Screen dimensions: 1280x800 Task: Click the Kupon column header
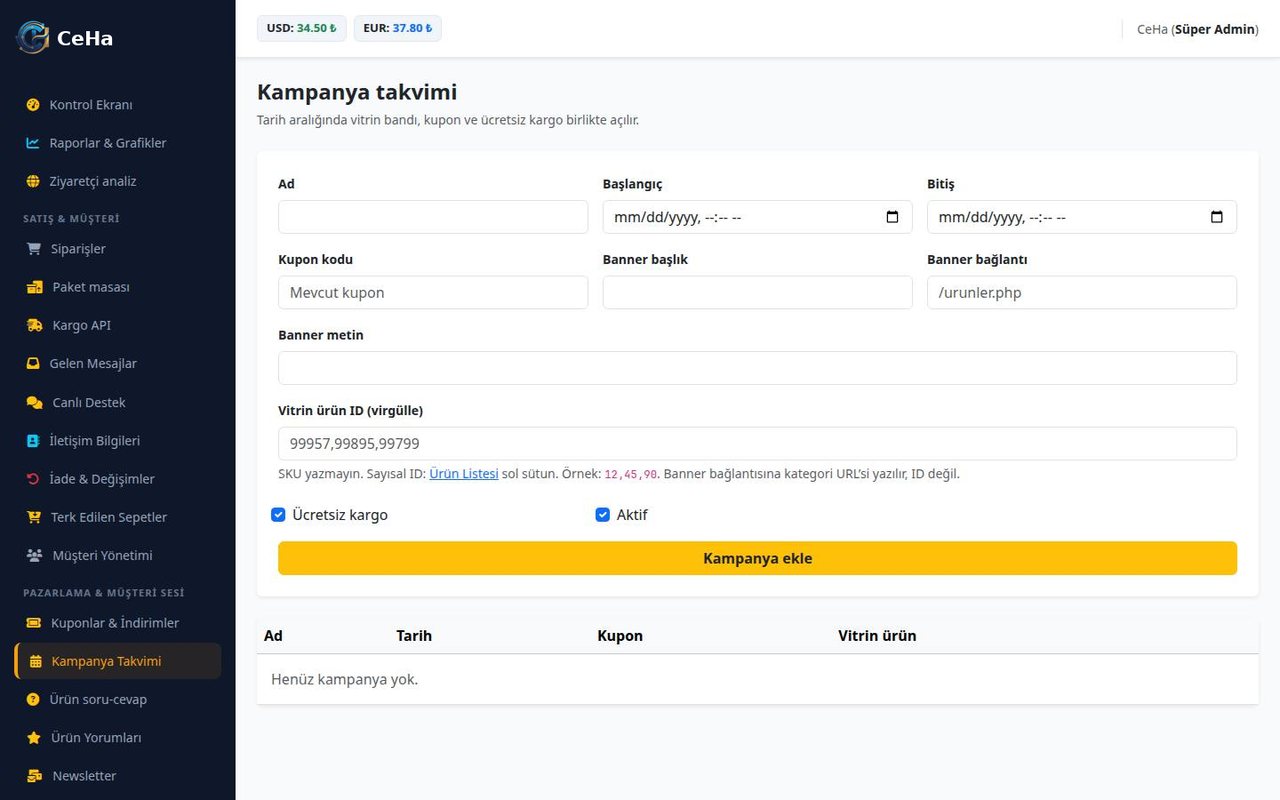coord(620,636)
